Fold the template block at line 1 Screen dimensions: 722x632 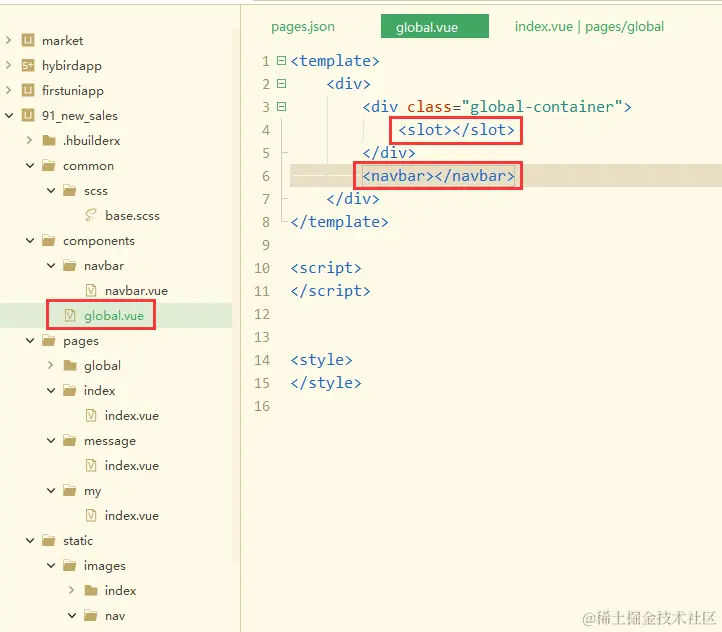[281, 61]
